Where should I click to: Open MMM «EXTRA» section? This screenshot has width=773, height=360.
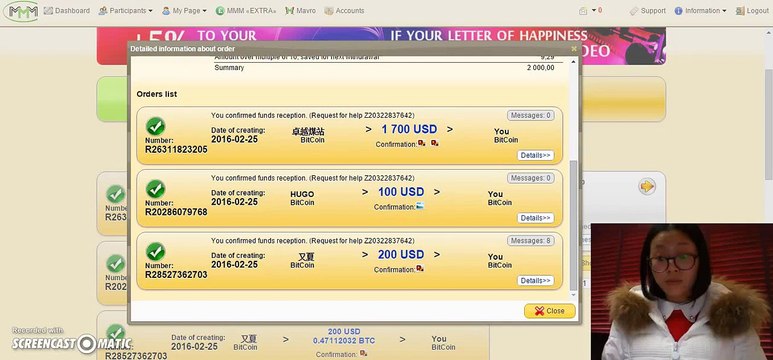point(246,10)
